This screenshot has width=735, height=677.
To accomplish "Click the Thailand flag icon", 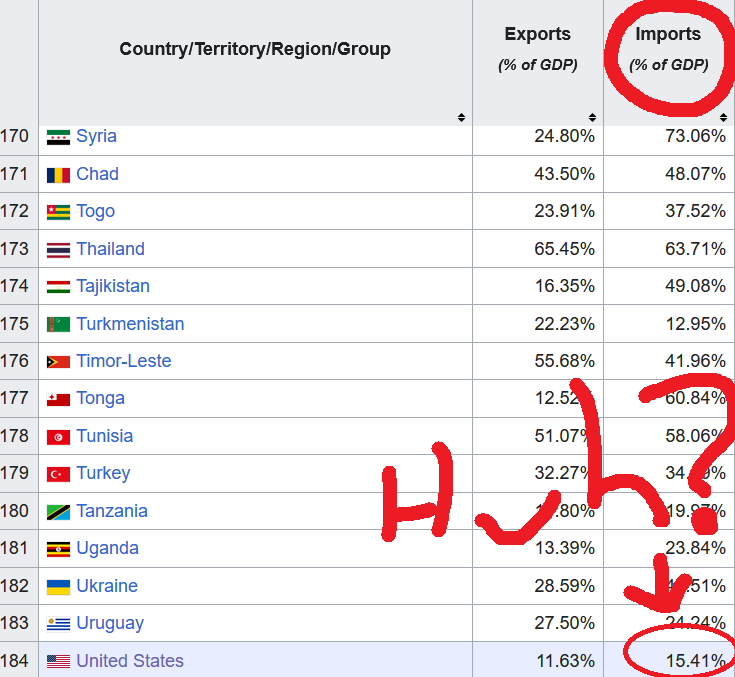I will [x=58, y=250].
